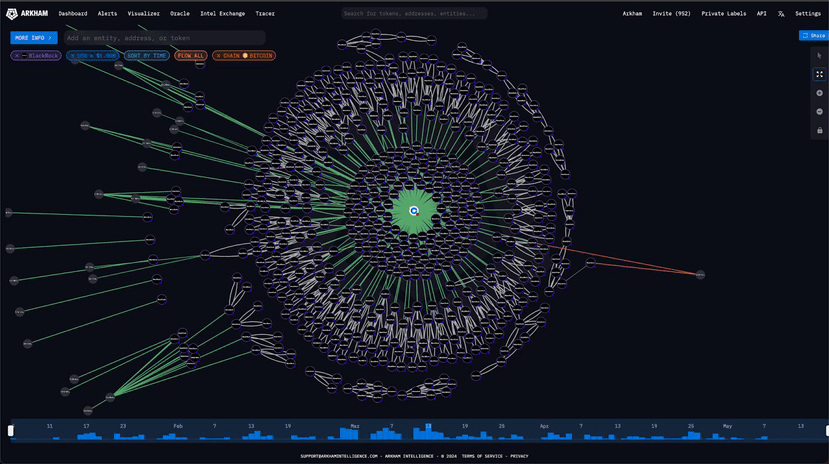Screen dimensions: 829x464
Task: Remove the USD ≥ $1.00K filter via X
Action: (x=73, y=55)
